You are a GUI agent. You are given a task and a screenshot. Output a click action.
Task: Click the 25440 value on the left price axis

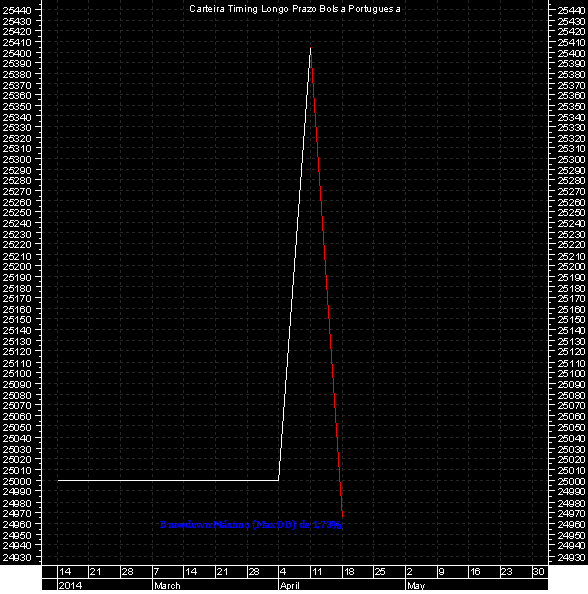17,10
